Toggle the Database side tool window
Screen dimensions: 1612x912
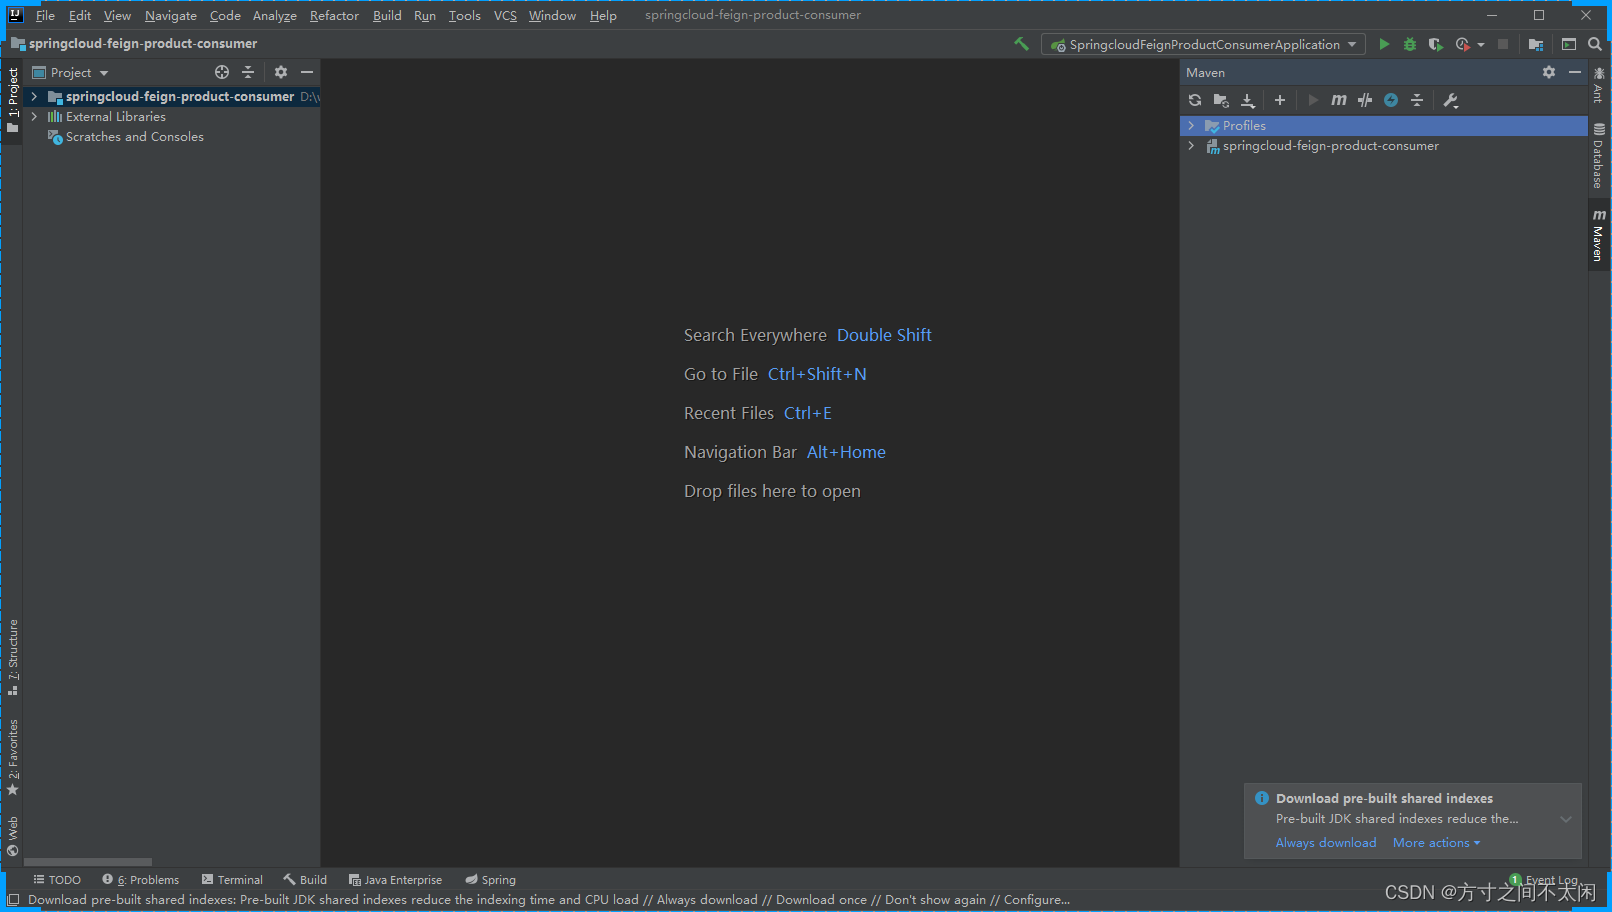[1598, 155]
